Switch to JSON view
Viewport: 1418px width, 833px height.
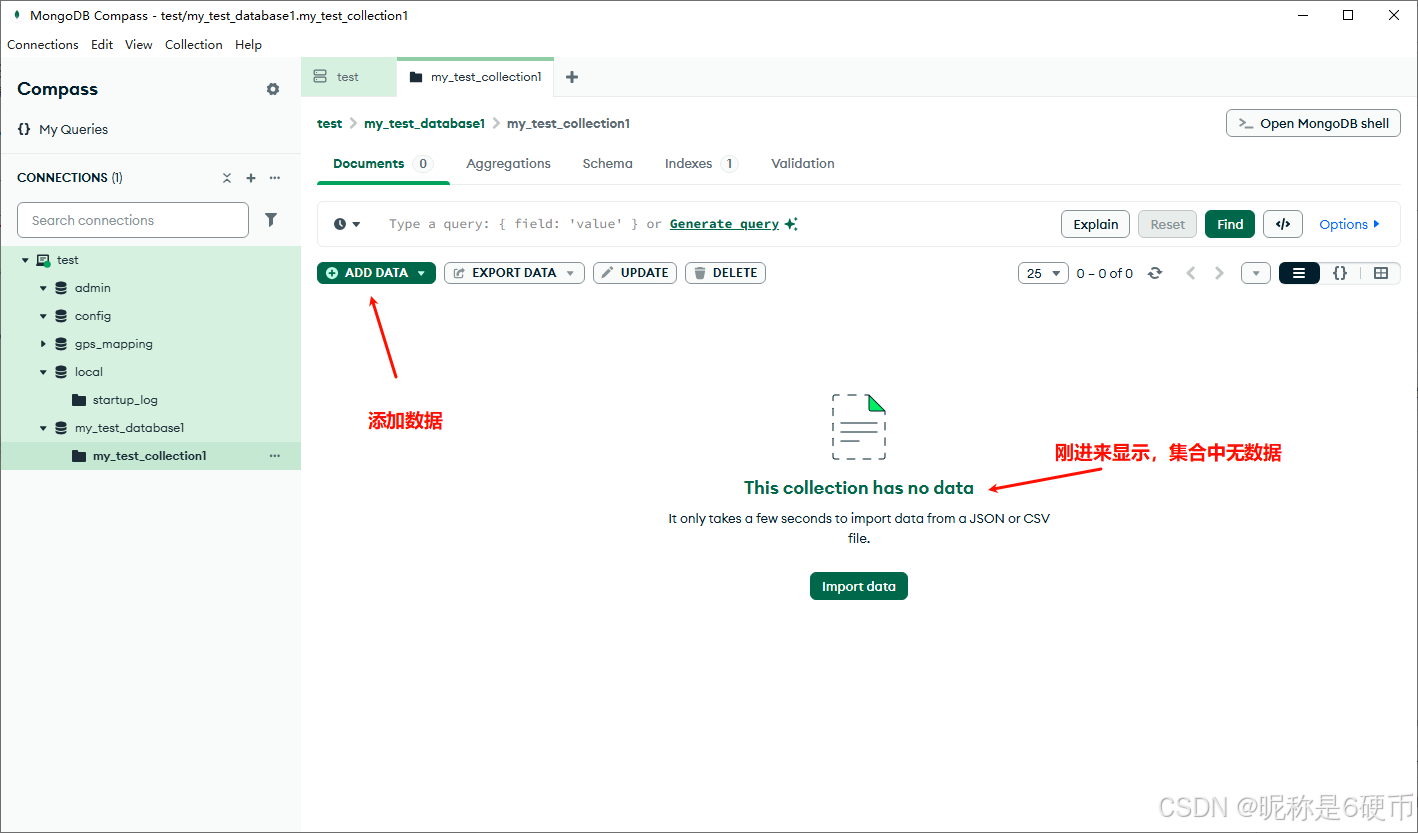click(1340, 273)
